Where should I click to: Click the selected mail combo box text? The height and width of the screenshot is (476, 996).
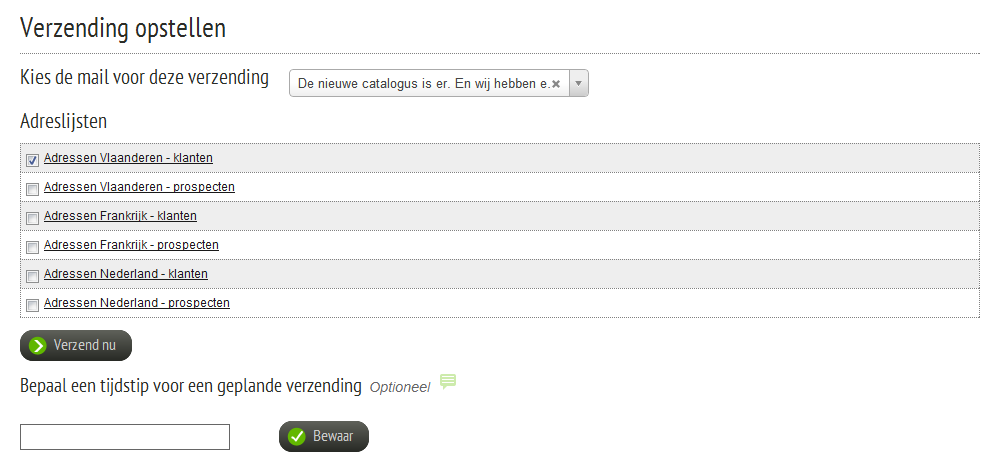(424, 84)
